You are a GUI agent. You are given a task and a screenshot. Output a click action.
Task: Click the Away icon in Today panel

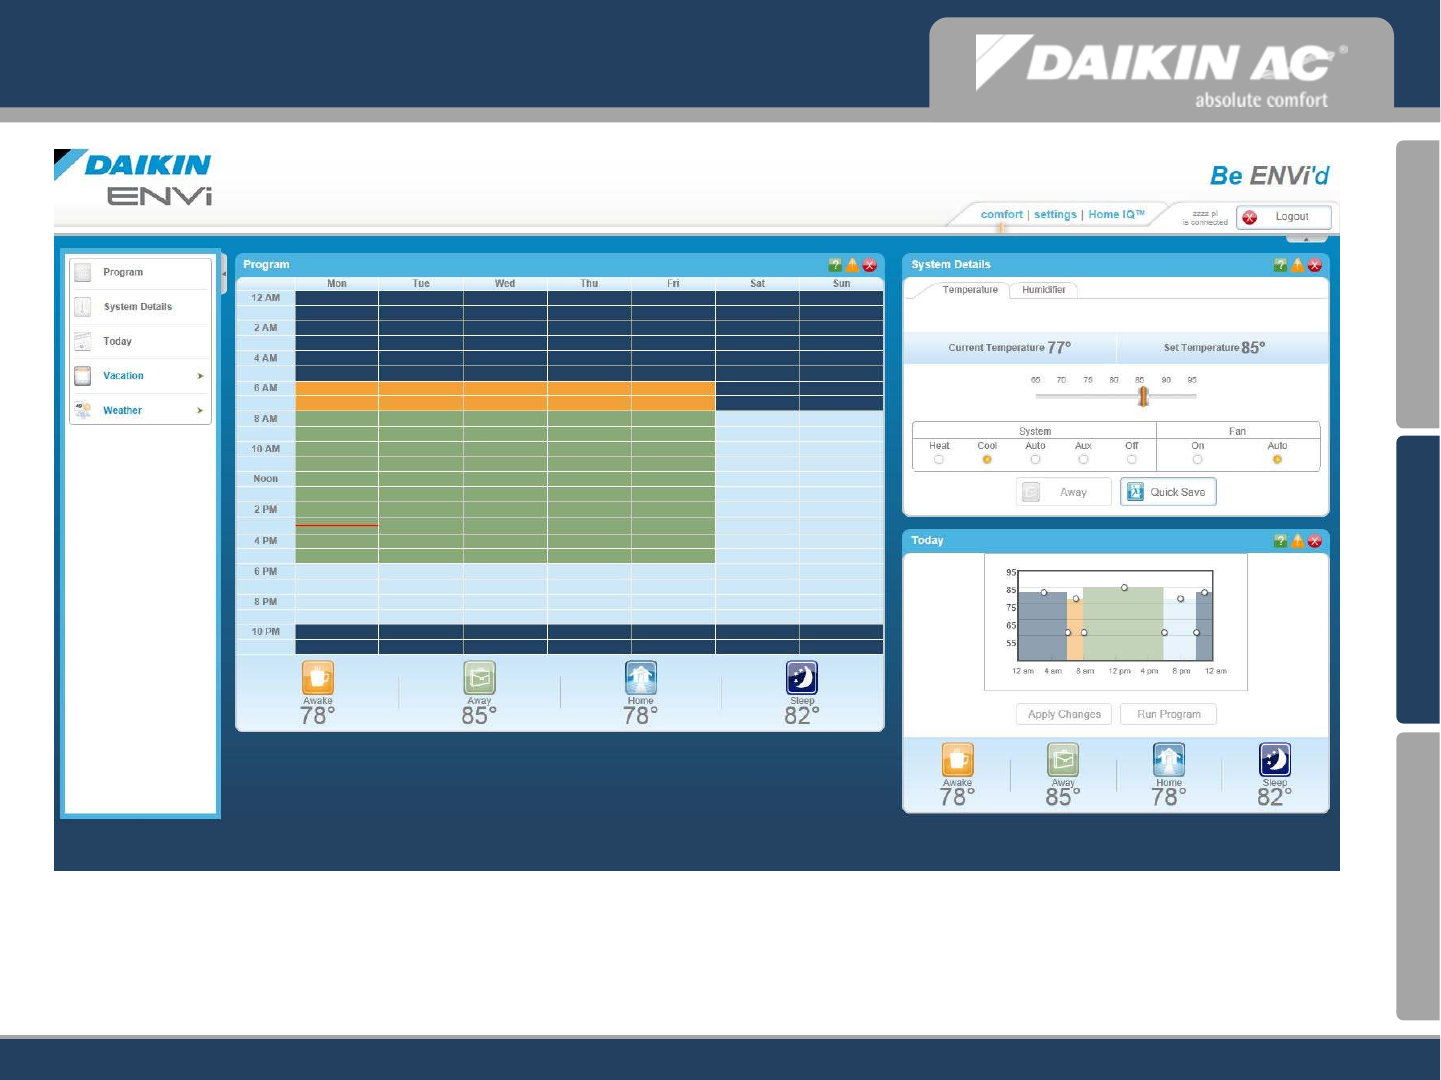(1063, 760)
